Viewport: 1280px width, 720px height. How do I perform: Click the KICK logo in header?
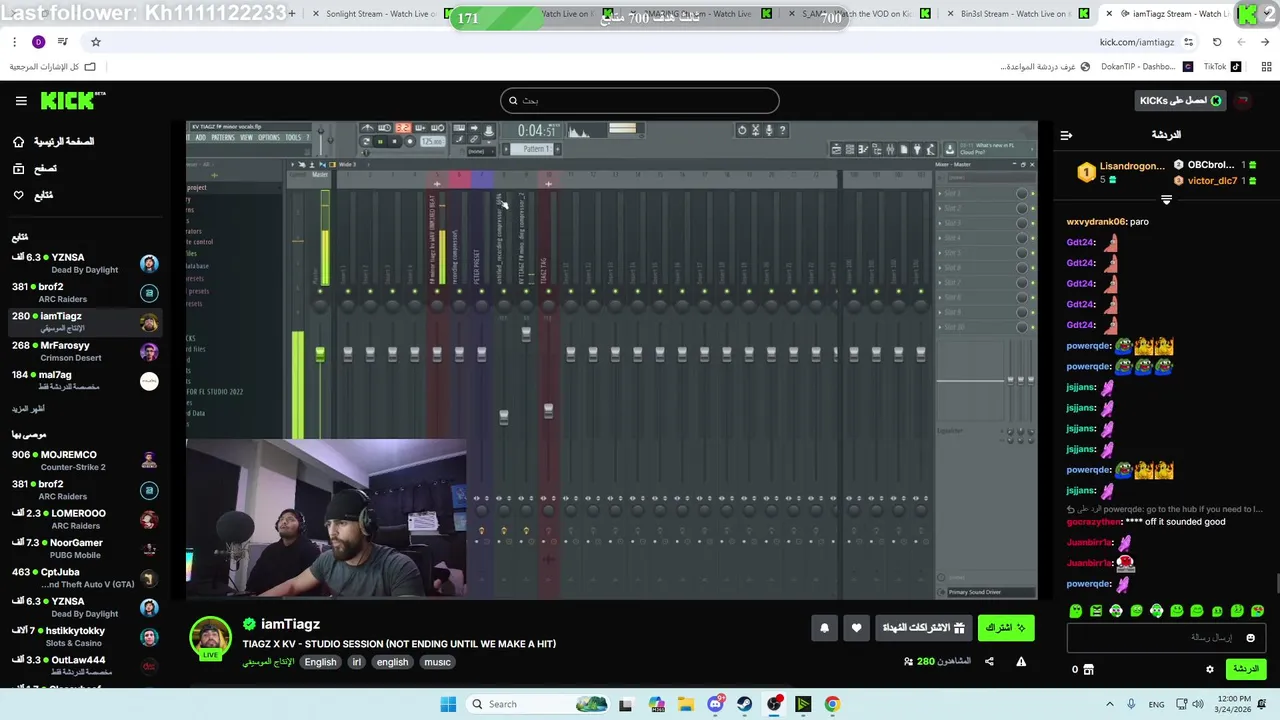pyautogui.click(x=73, y=100)
